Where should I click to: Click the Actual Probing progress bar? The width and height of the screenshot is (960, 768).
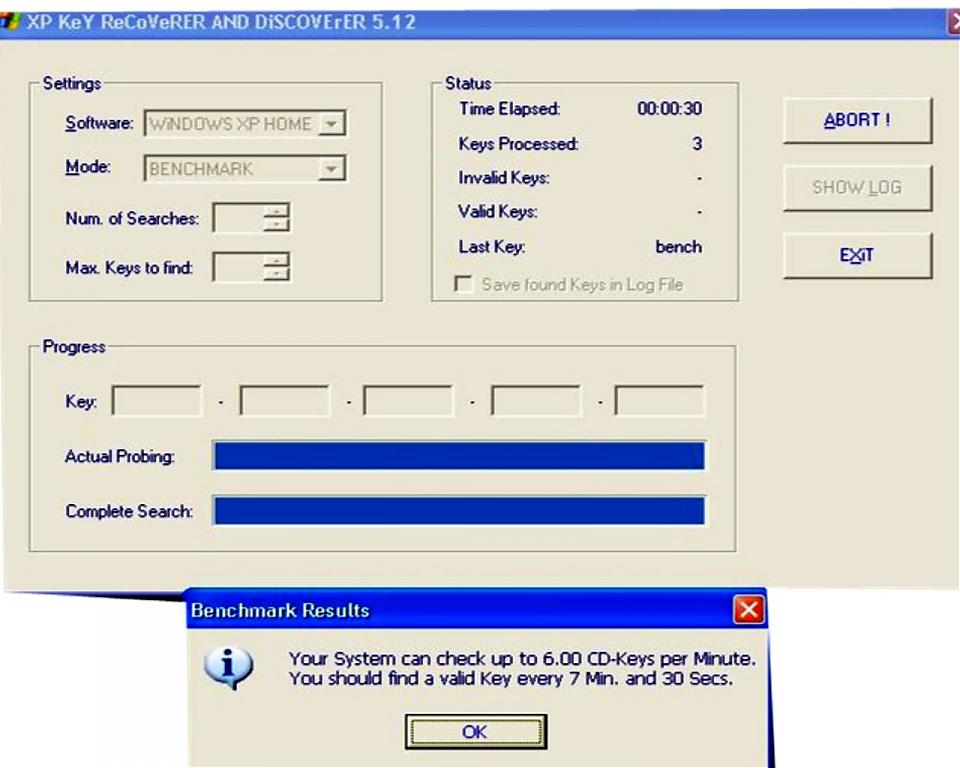pos(459,456)
